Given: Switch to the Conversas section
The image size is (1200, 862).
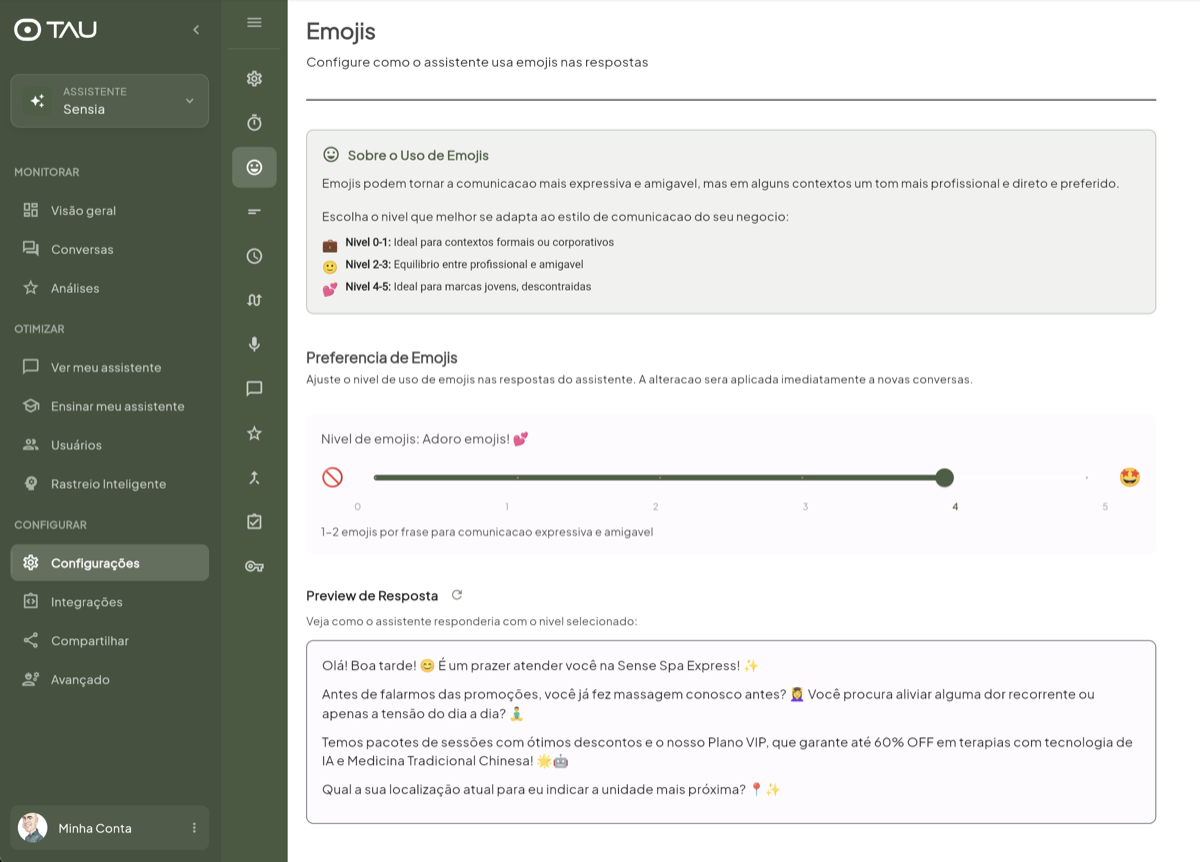Looking at the screenshot, I should [81, 249].
